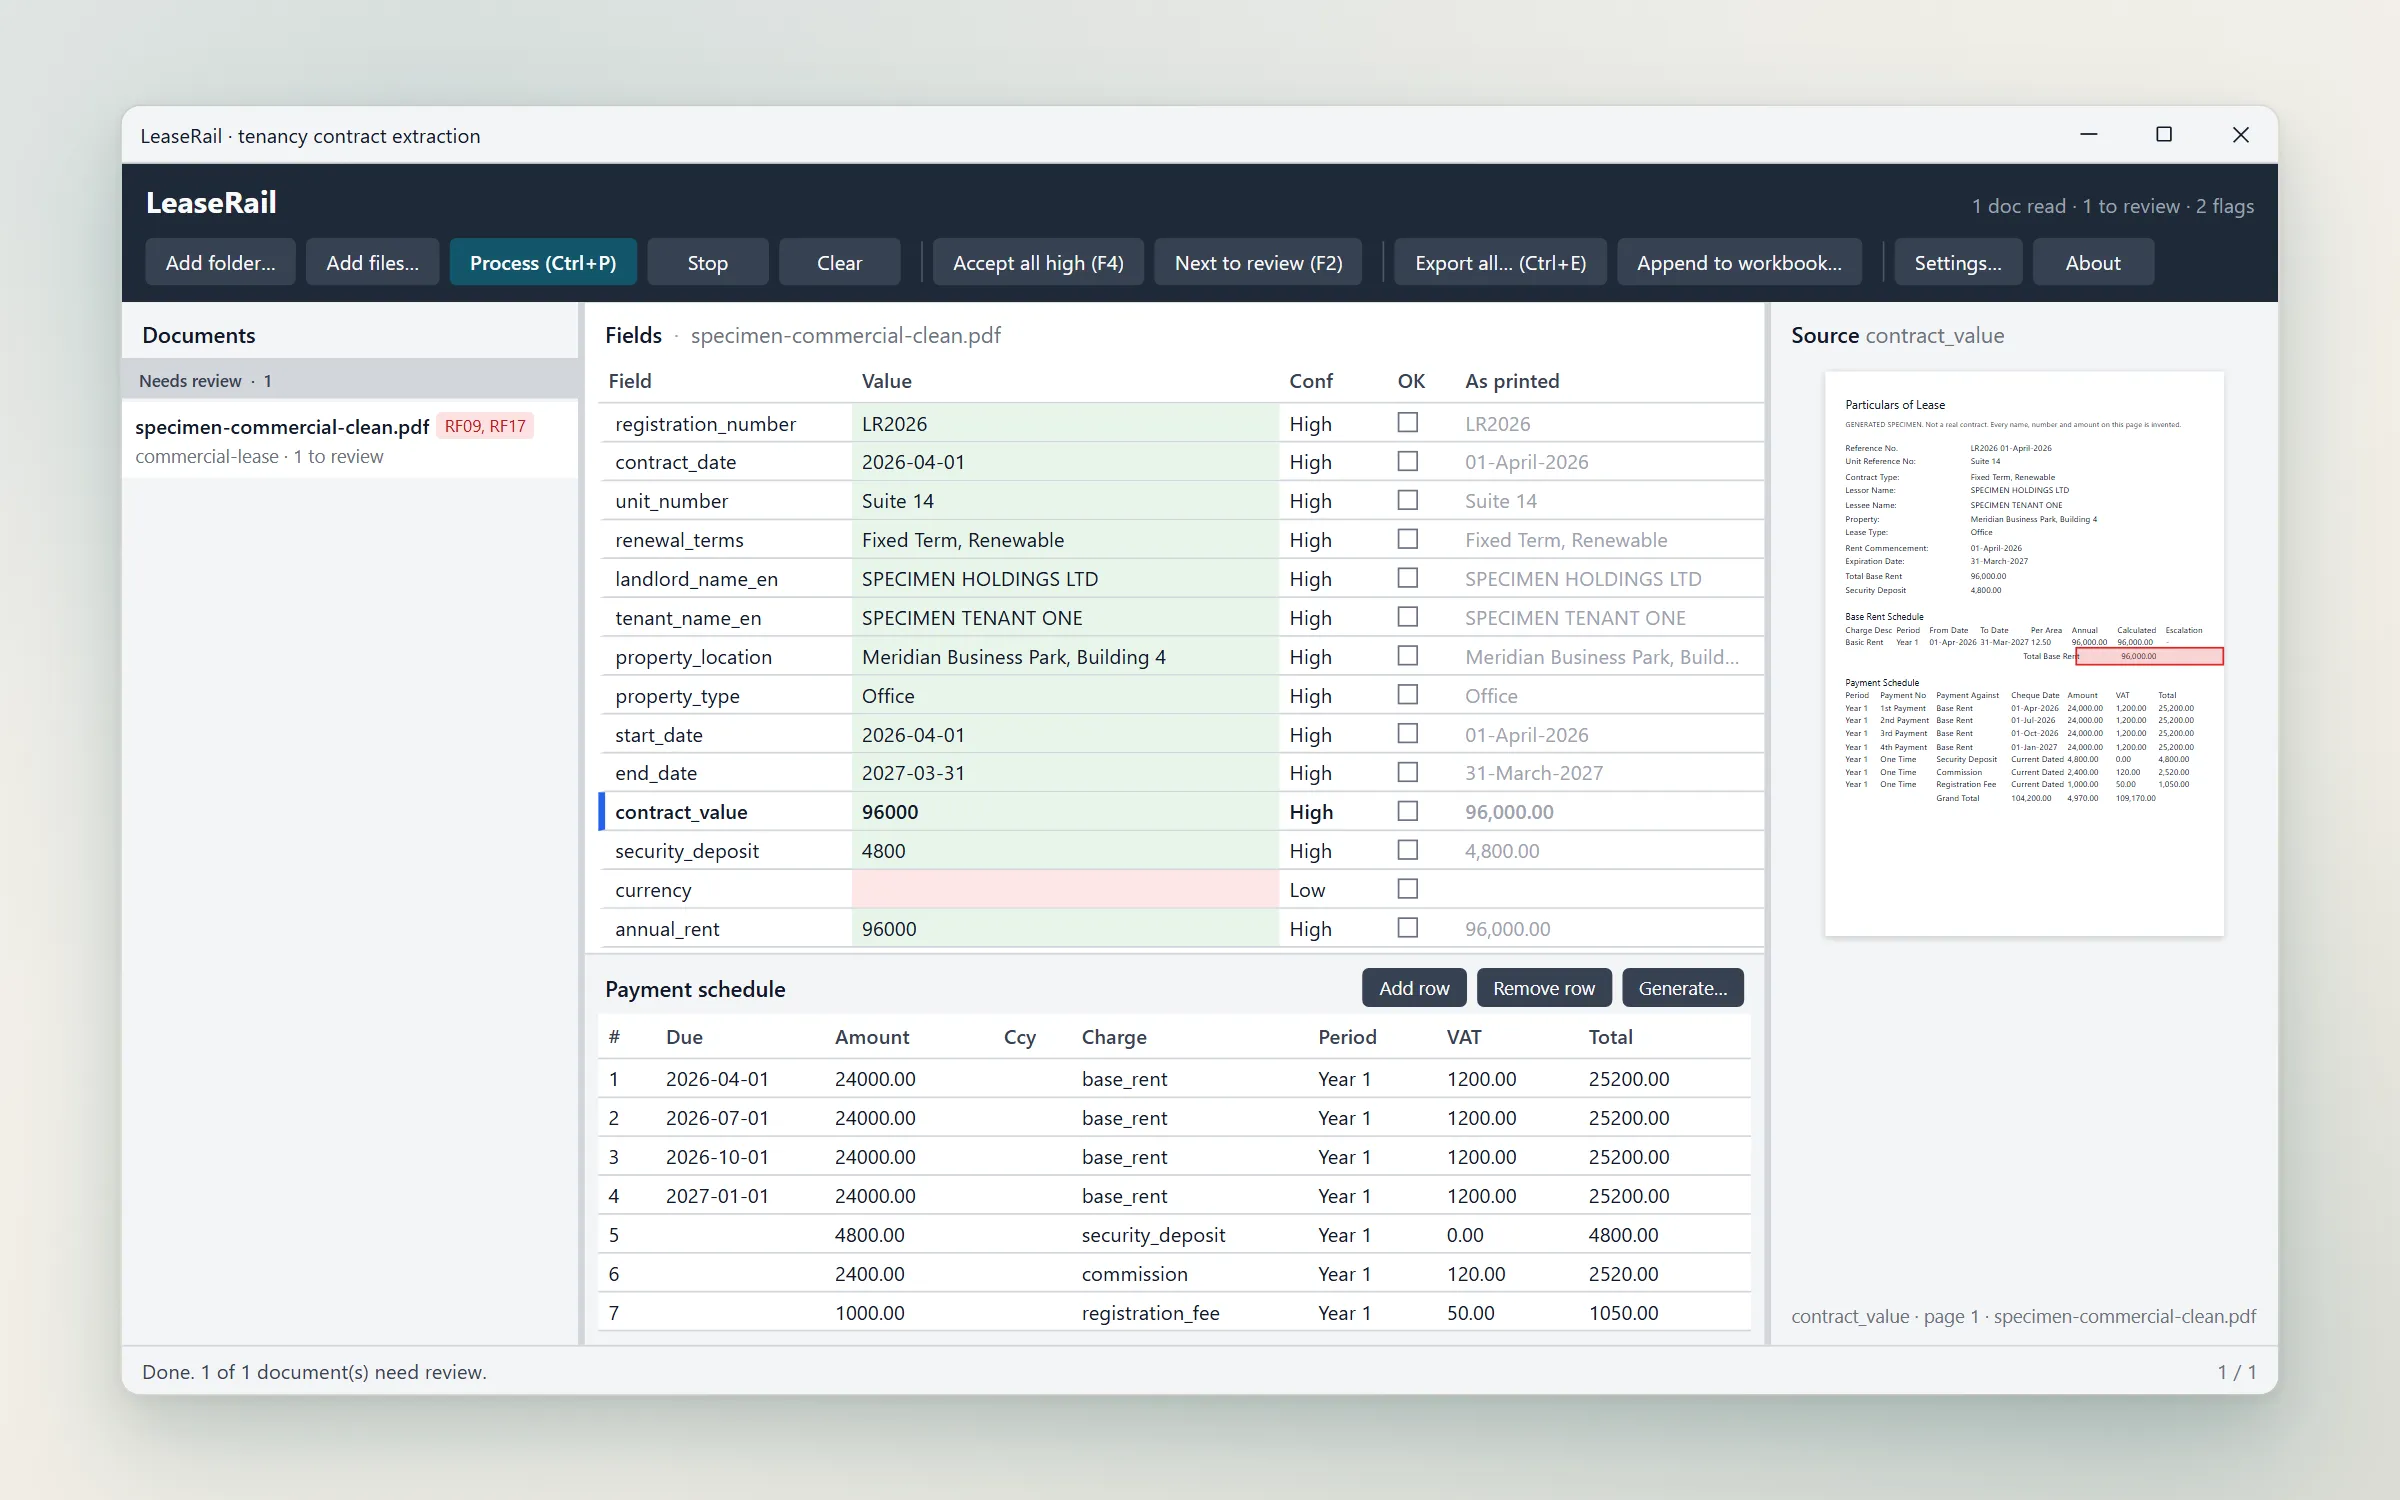Tick OK checkbox for registration_number

pos(1407,423)
